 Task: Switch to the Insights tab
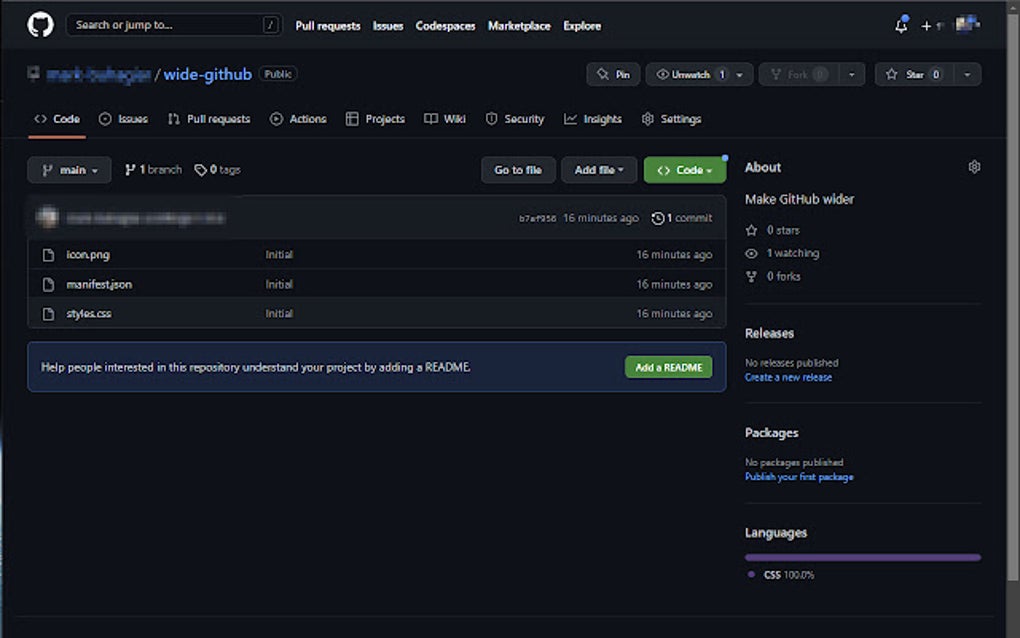click(593, 118)
